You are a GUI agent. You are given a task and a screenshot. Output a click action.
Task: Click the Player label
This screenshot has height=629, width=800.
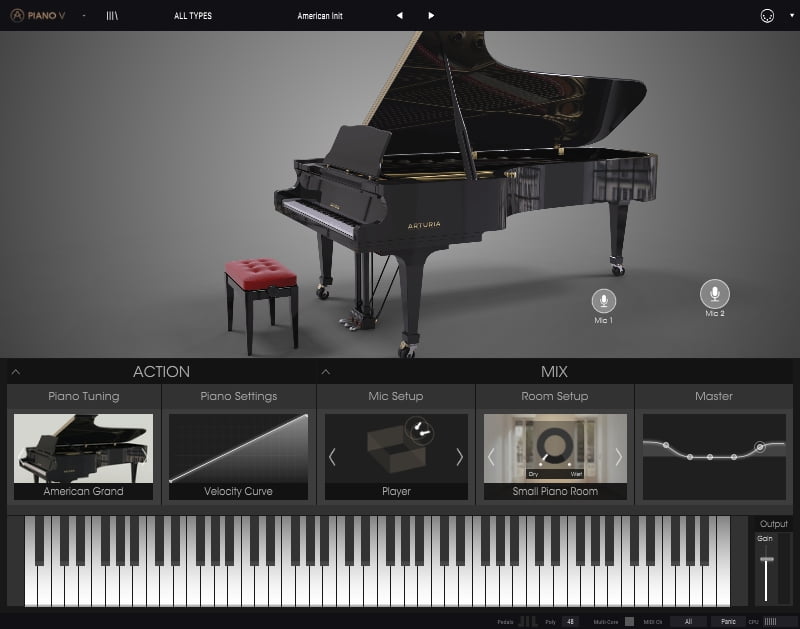click(396, 491)
